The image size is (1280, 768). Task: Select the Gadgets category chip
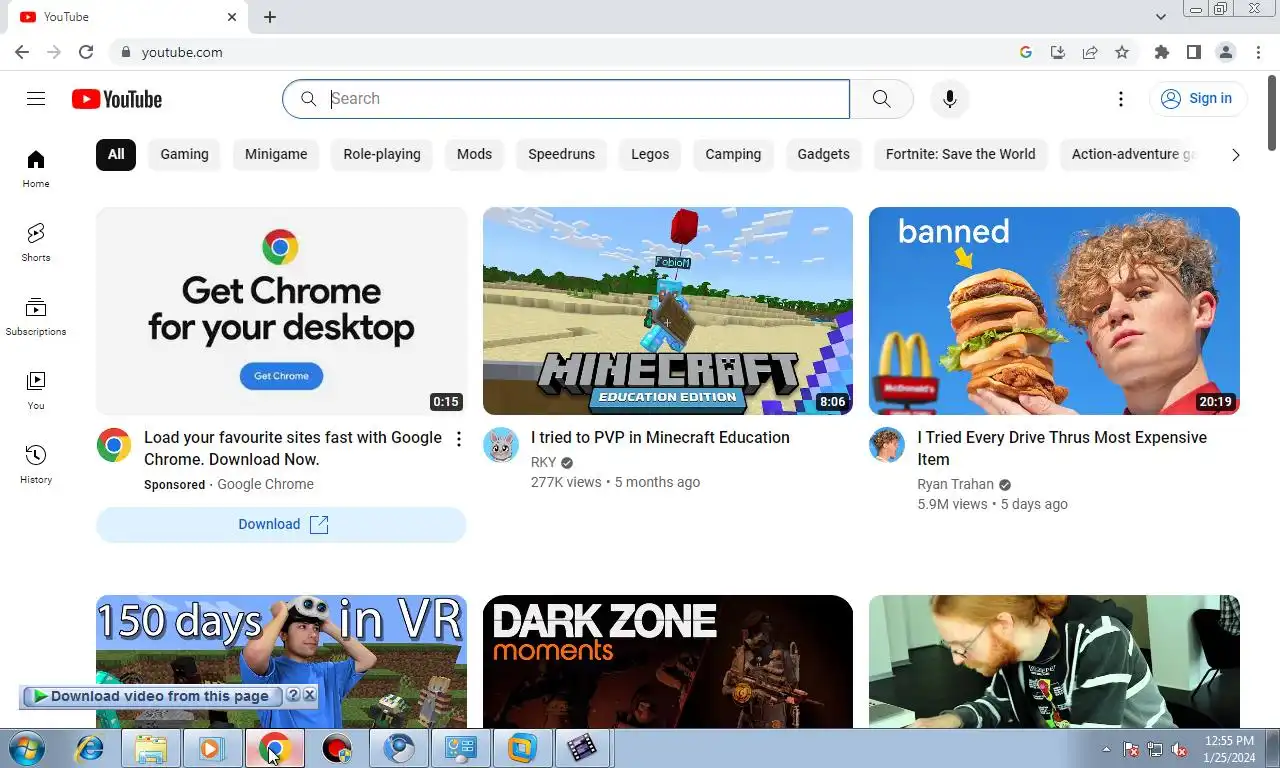coord(824,154)
